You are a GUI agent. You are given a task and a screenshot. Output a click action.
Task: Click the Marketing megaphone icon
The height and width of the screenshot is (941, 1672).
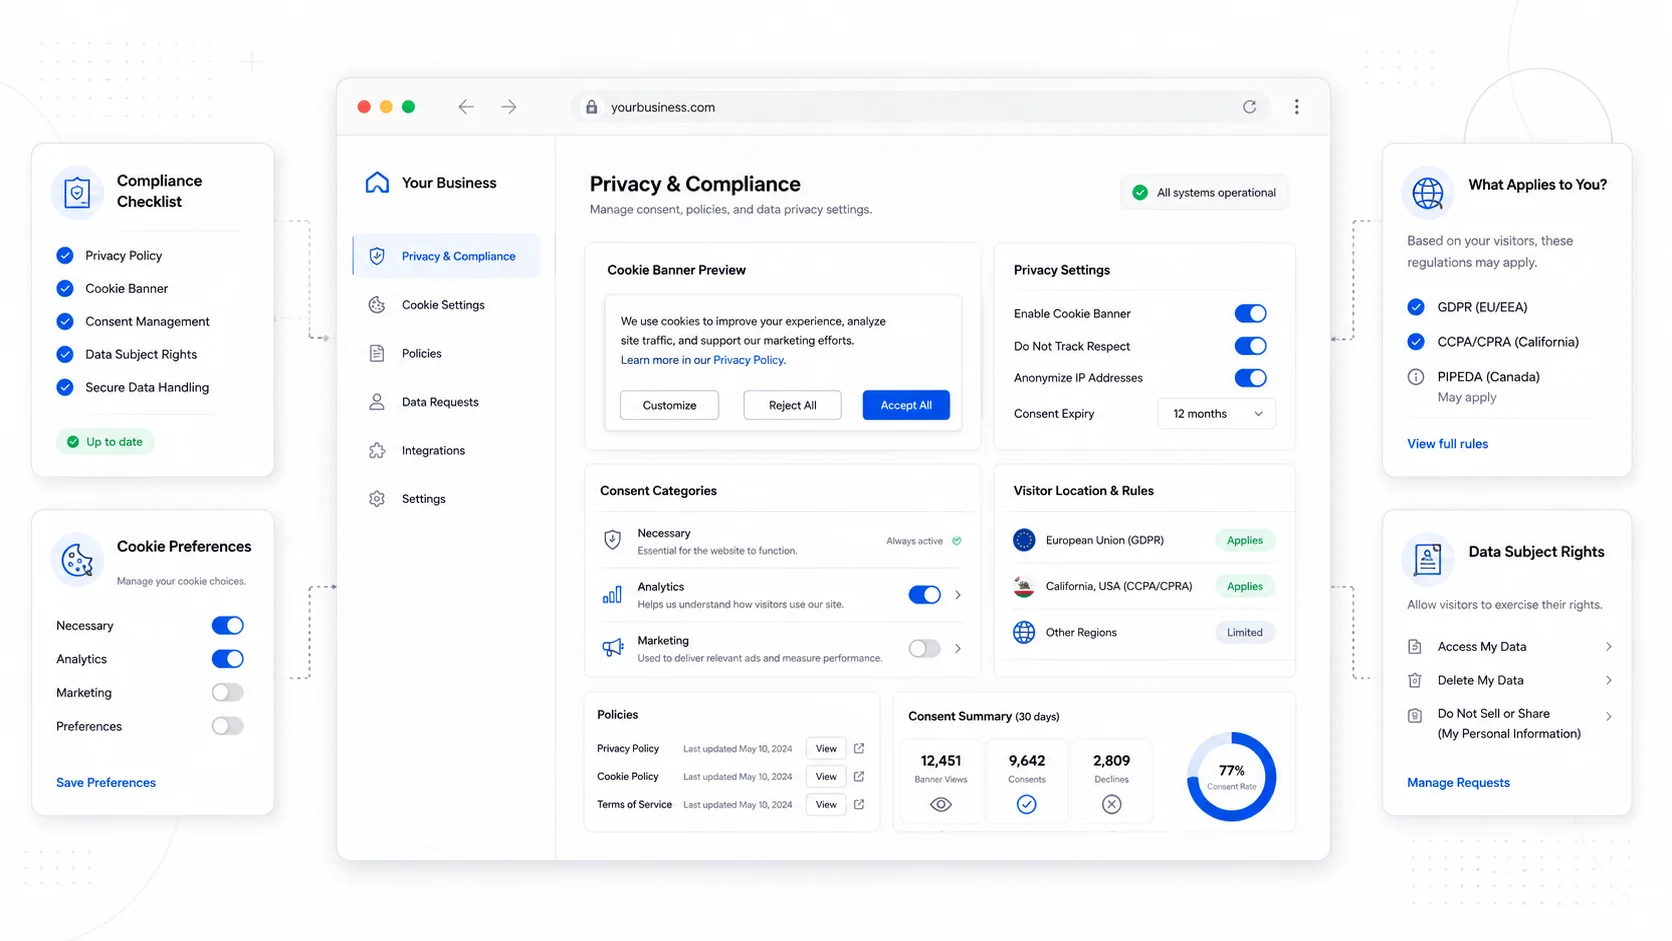(613, 648)
